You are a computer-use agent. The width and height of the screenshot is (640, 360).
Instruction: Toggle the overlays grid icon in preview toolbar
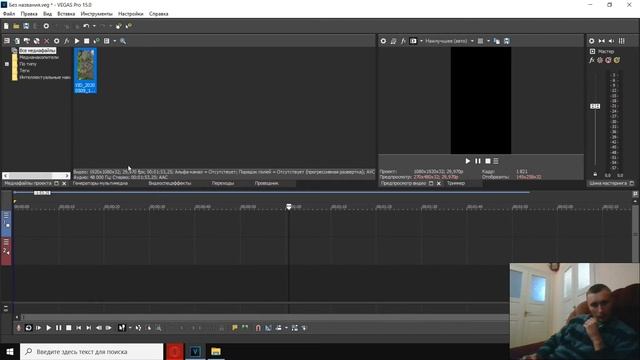pos(480,41)
